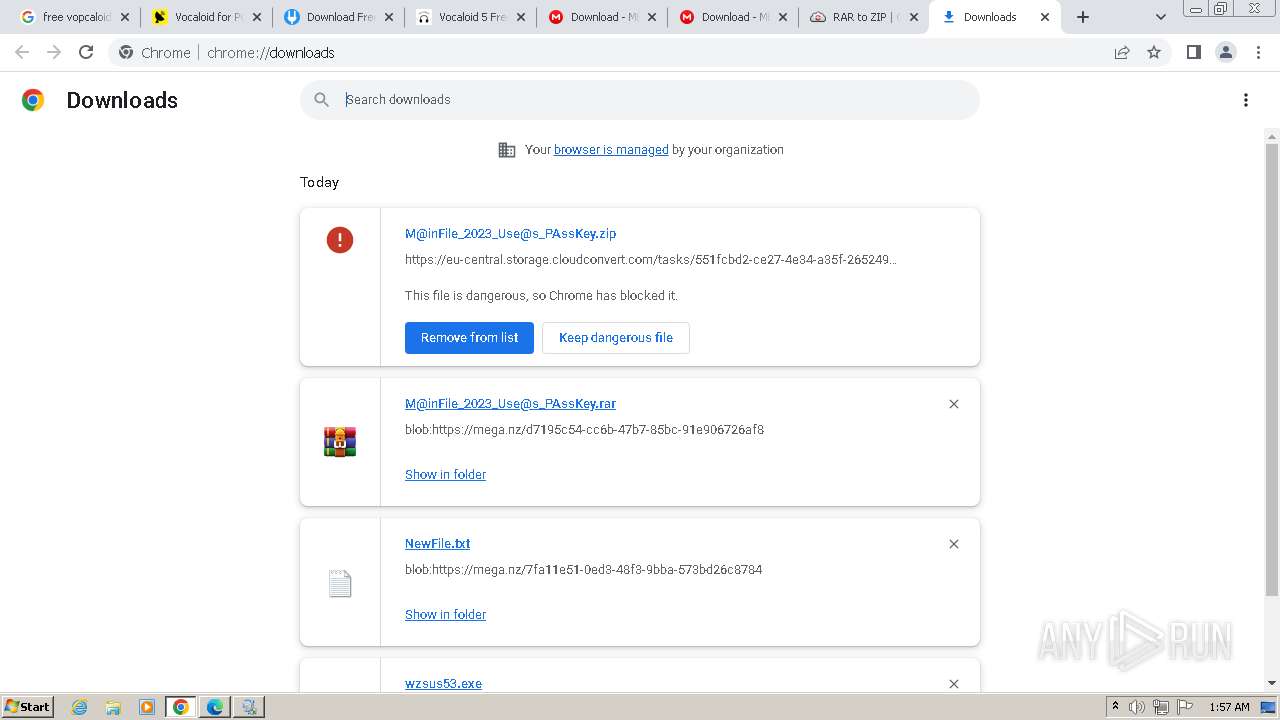1280x720 pixels.
Task: Open M@inFile_2023_Use@s_PAssKey.zip link
Action: pyautogui.click(x=510, y=233)
